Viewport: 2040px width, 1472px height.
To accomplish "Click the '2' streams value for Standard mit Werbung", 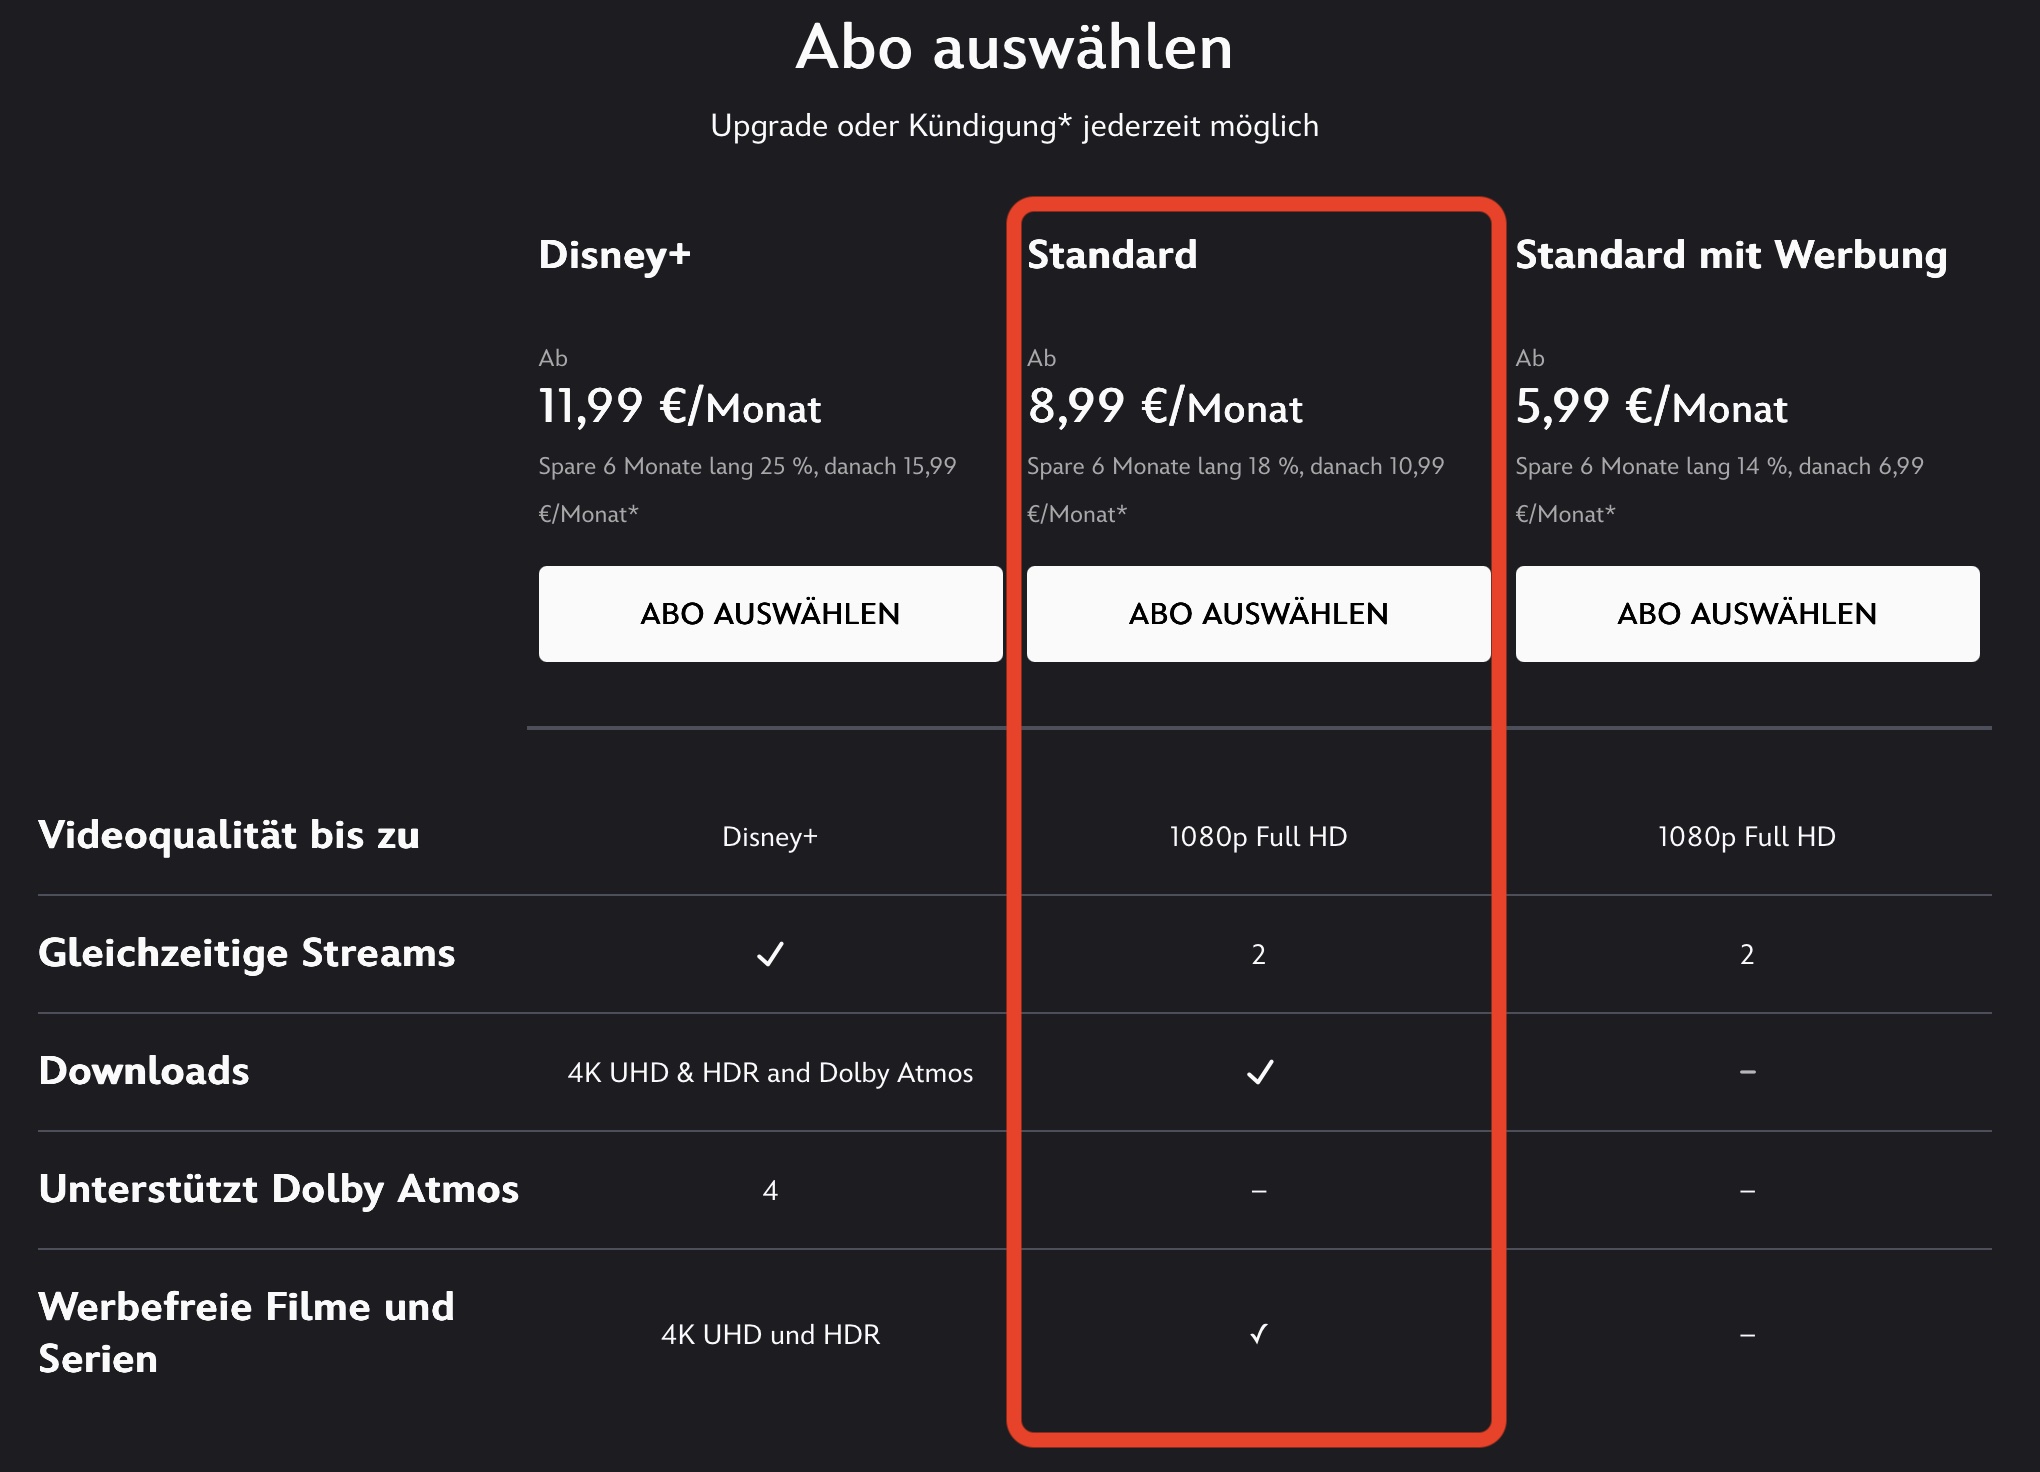I will (x=1747, y=956).
